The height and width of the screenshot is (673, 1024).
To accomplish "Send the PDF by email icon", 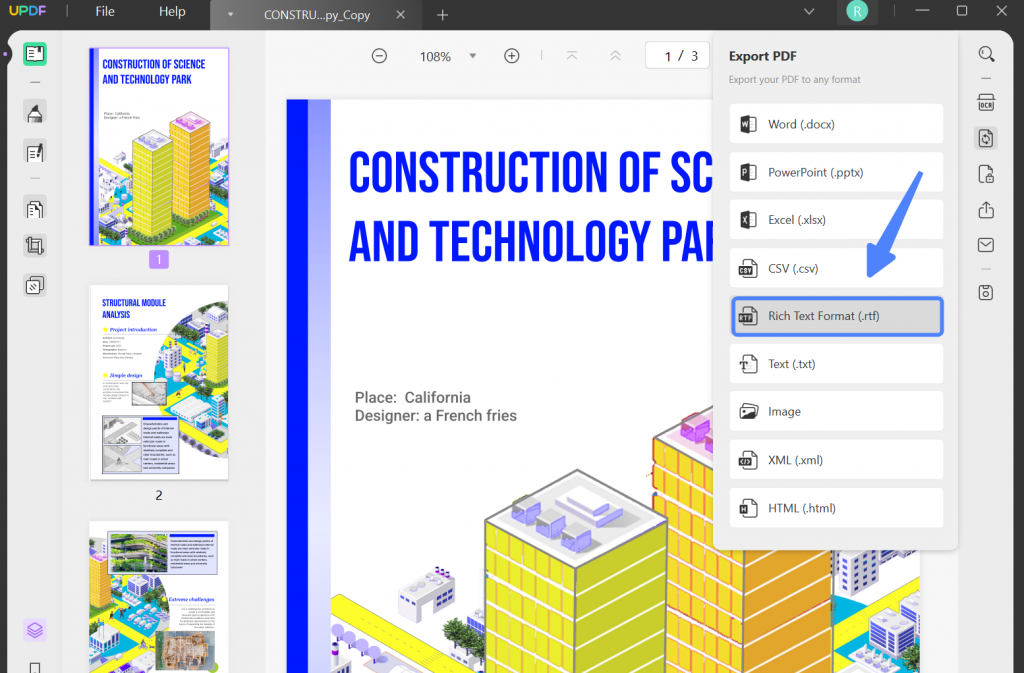I will click(x=986, y=245).
